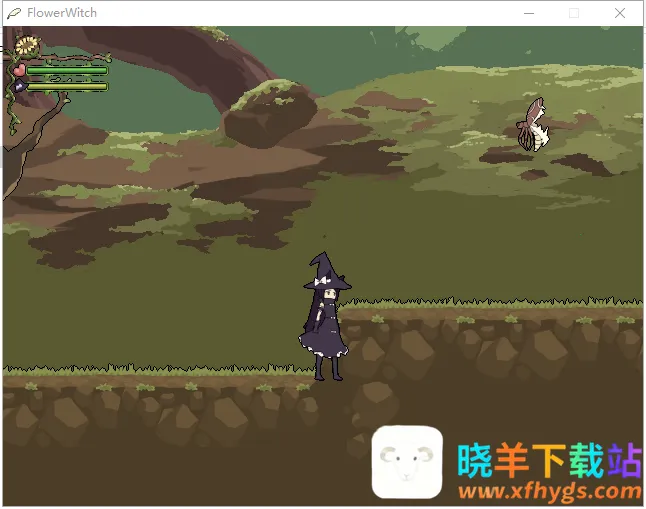Open the www.xfhygs.com watermark link

point(550,491)
